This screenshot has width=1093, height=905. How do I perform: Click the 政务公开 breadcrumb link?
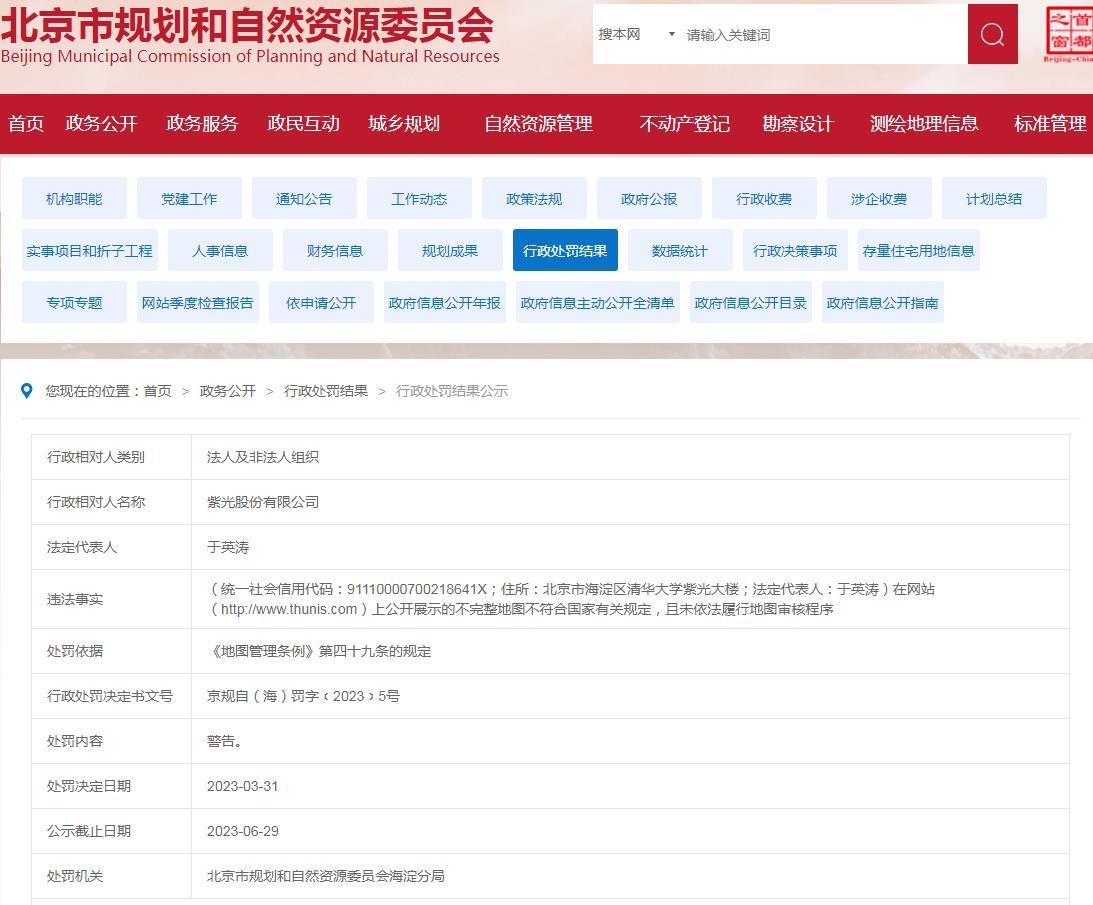227,391
